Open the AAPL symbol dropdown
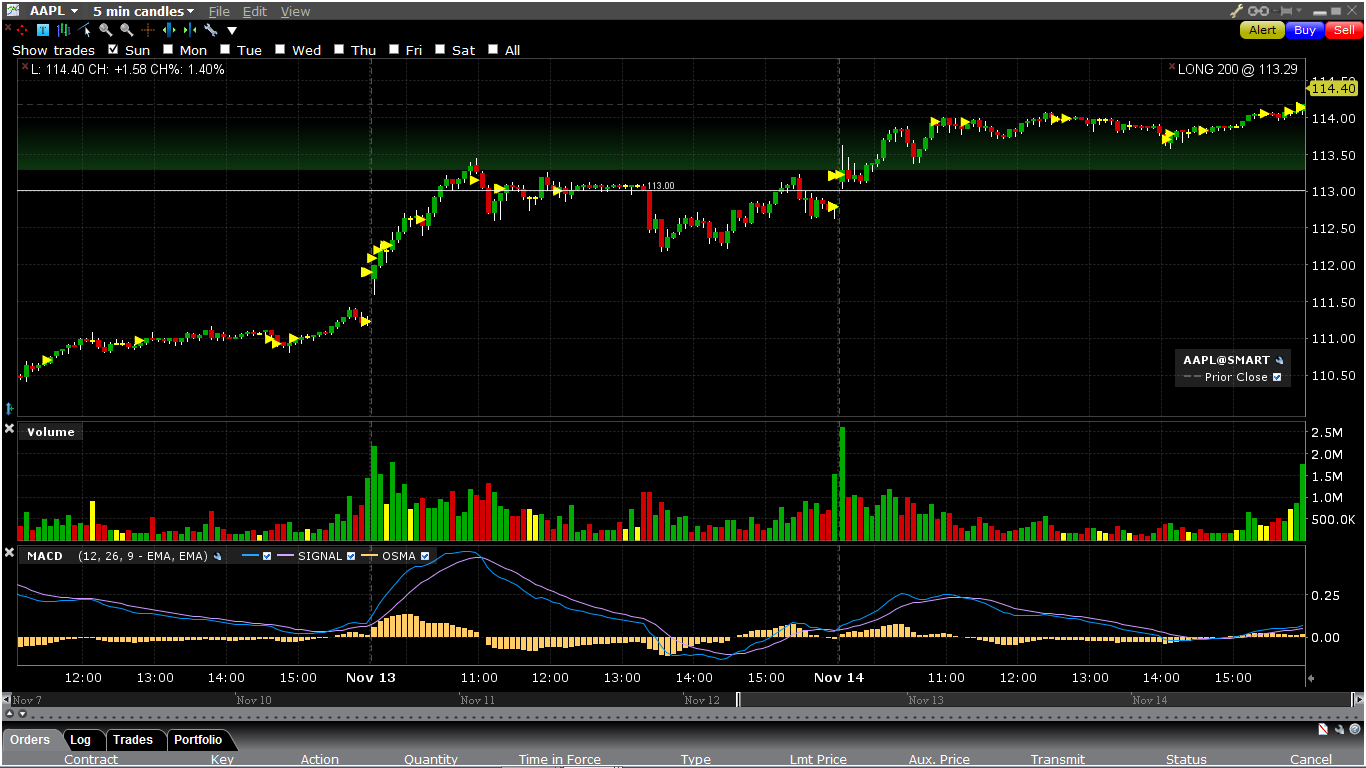The image size is (1366, 768). point(54,11)
